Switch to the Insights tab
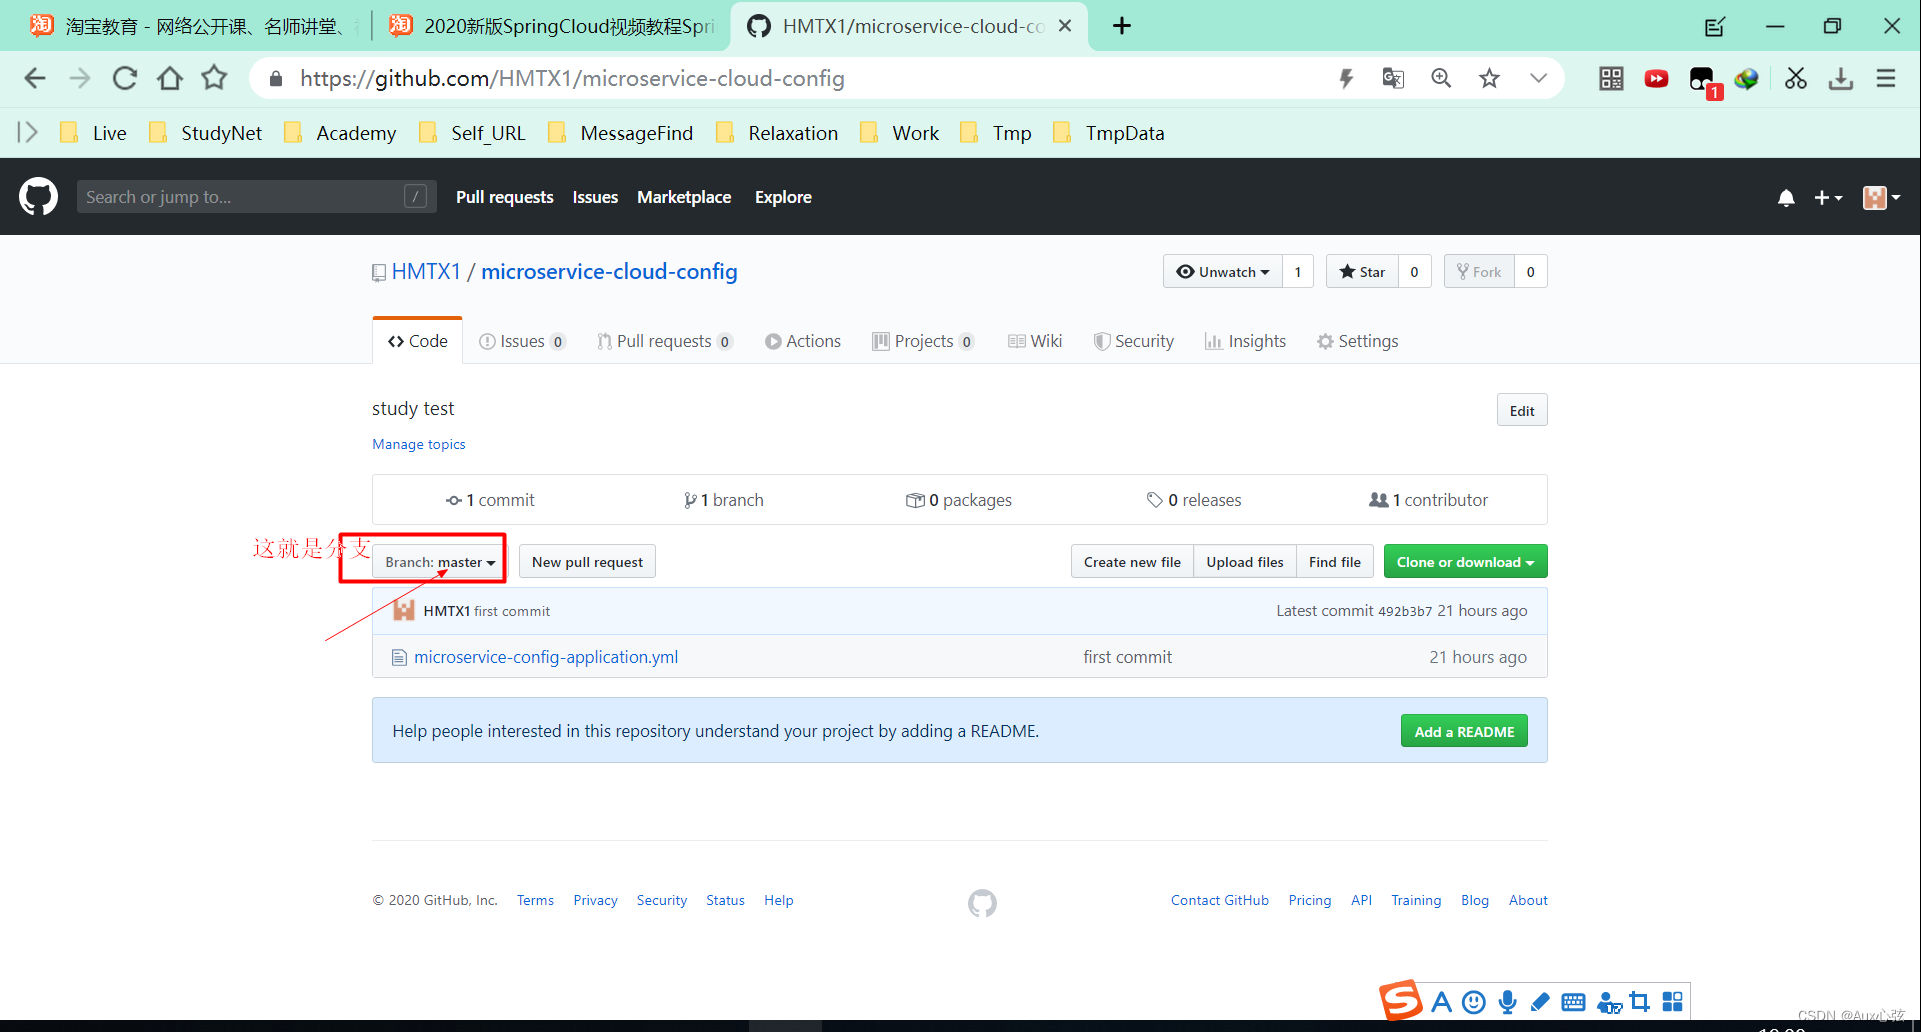The width and height of the screenshot is (1921, 1032). (x=1245, y=341)
